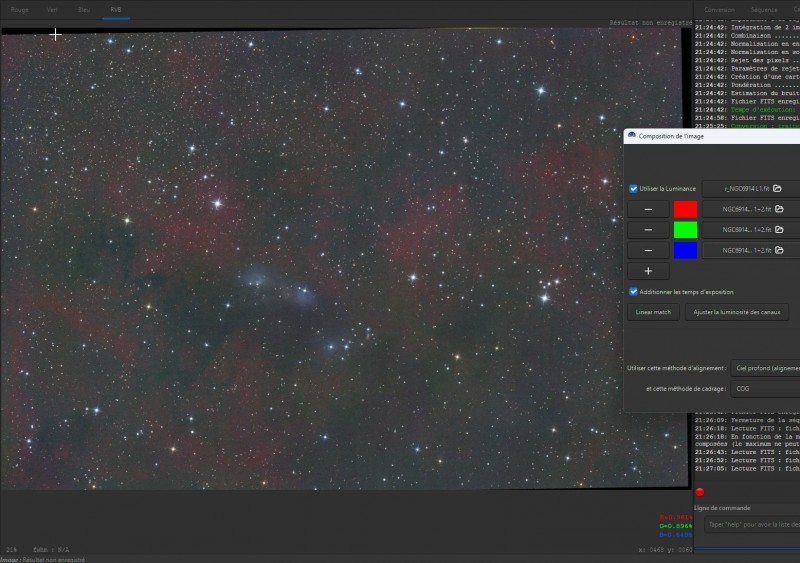Screen dimensions: 800x563
Task: Click the fwhm : N/A status text
Action: click(51, 550)
